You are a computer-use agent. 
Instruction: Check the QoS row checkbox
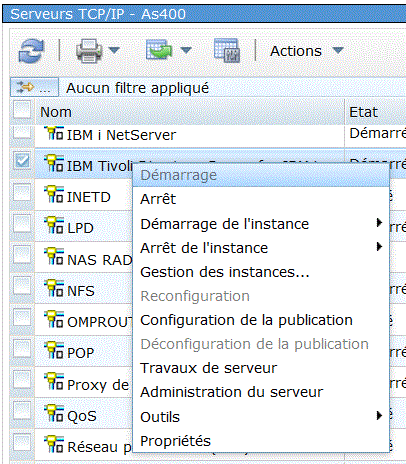(22, 411)
